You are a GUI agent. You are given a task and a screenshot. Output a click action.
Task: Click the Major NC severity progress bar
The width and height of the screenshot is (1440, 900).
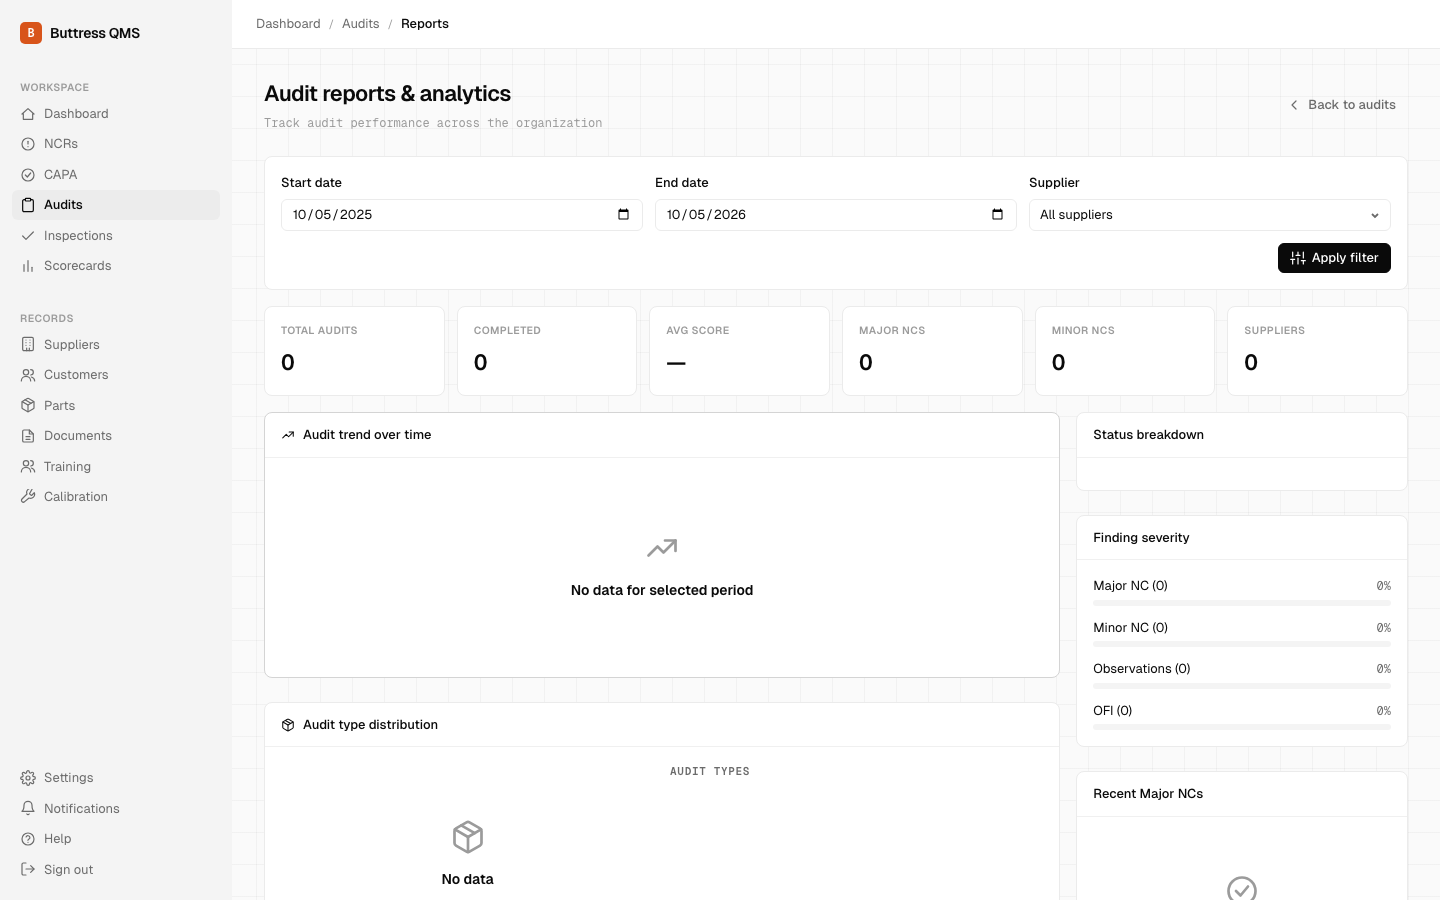pyautogui.click(x=1242, y=603)
